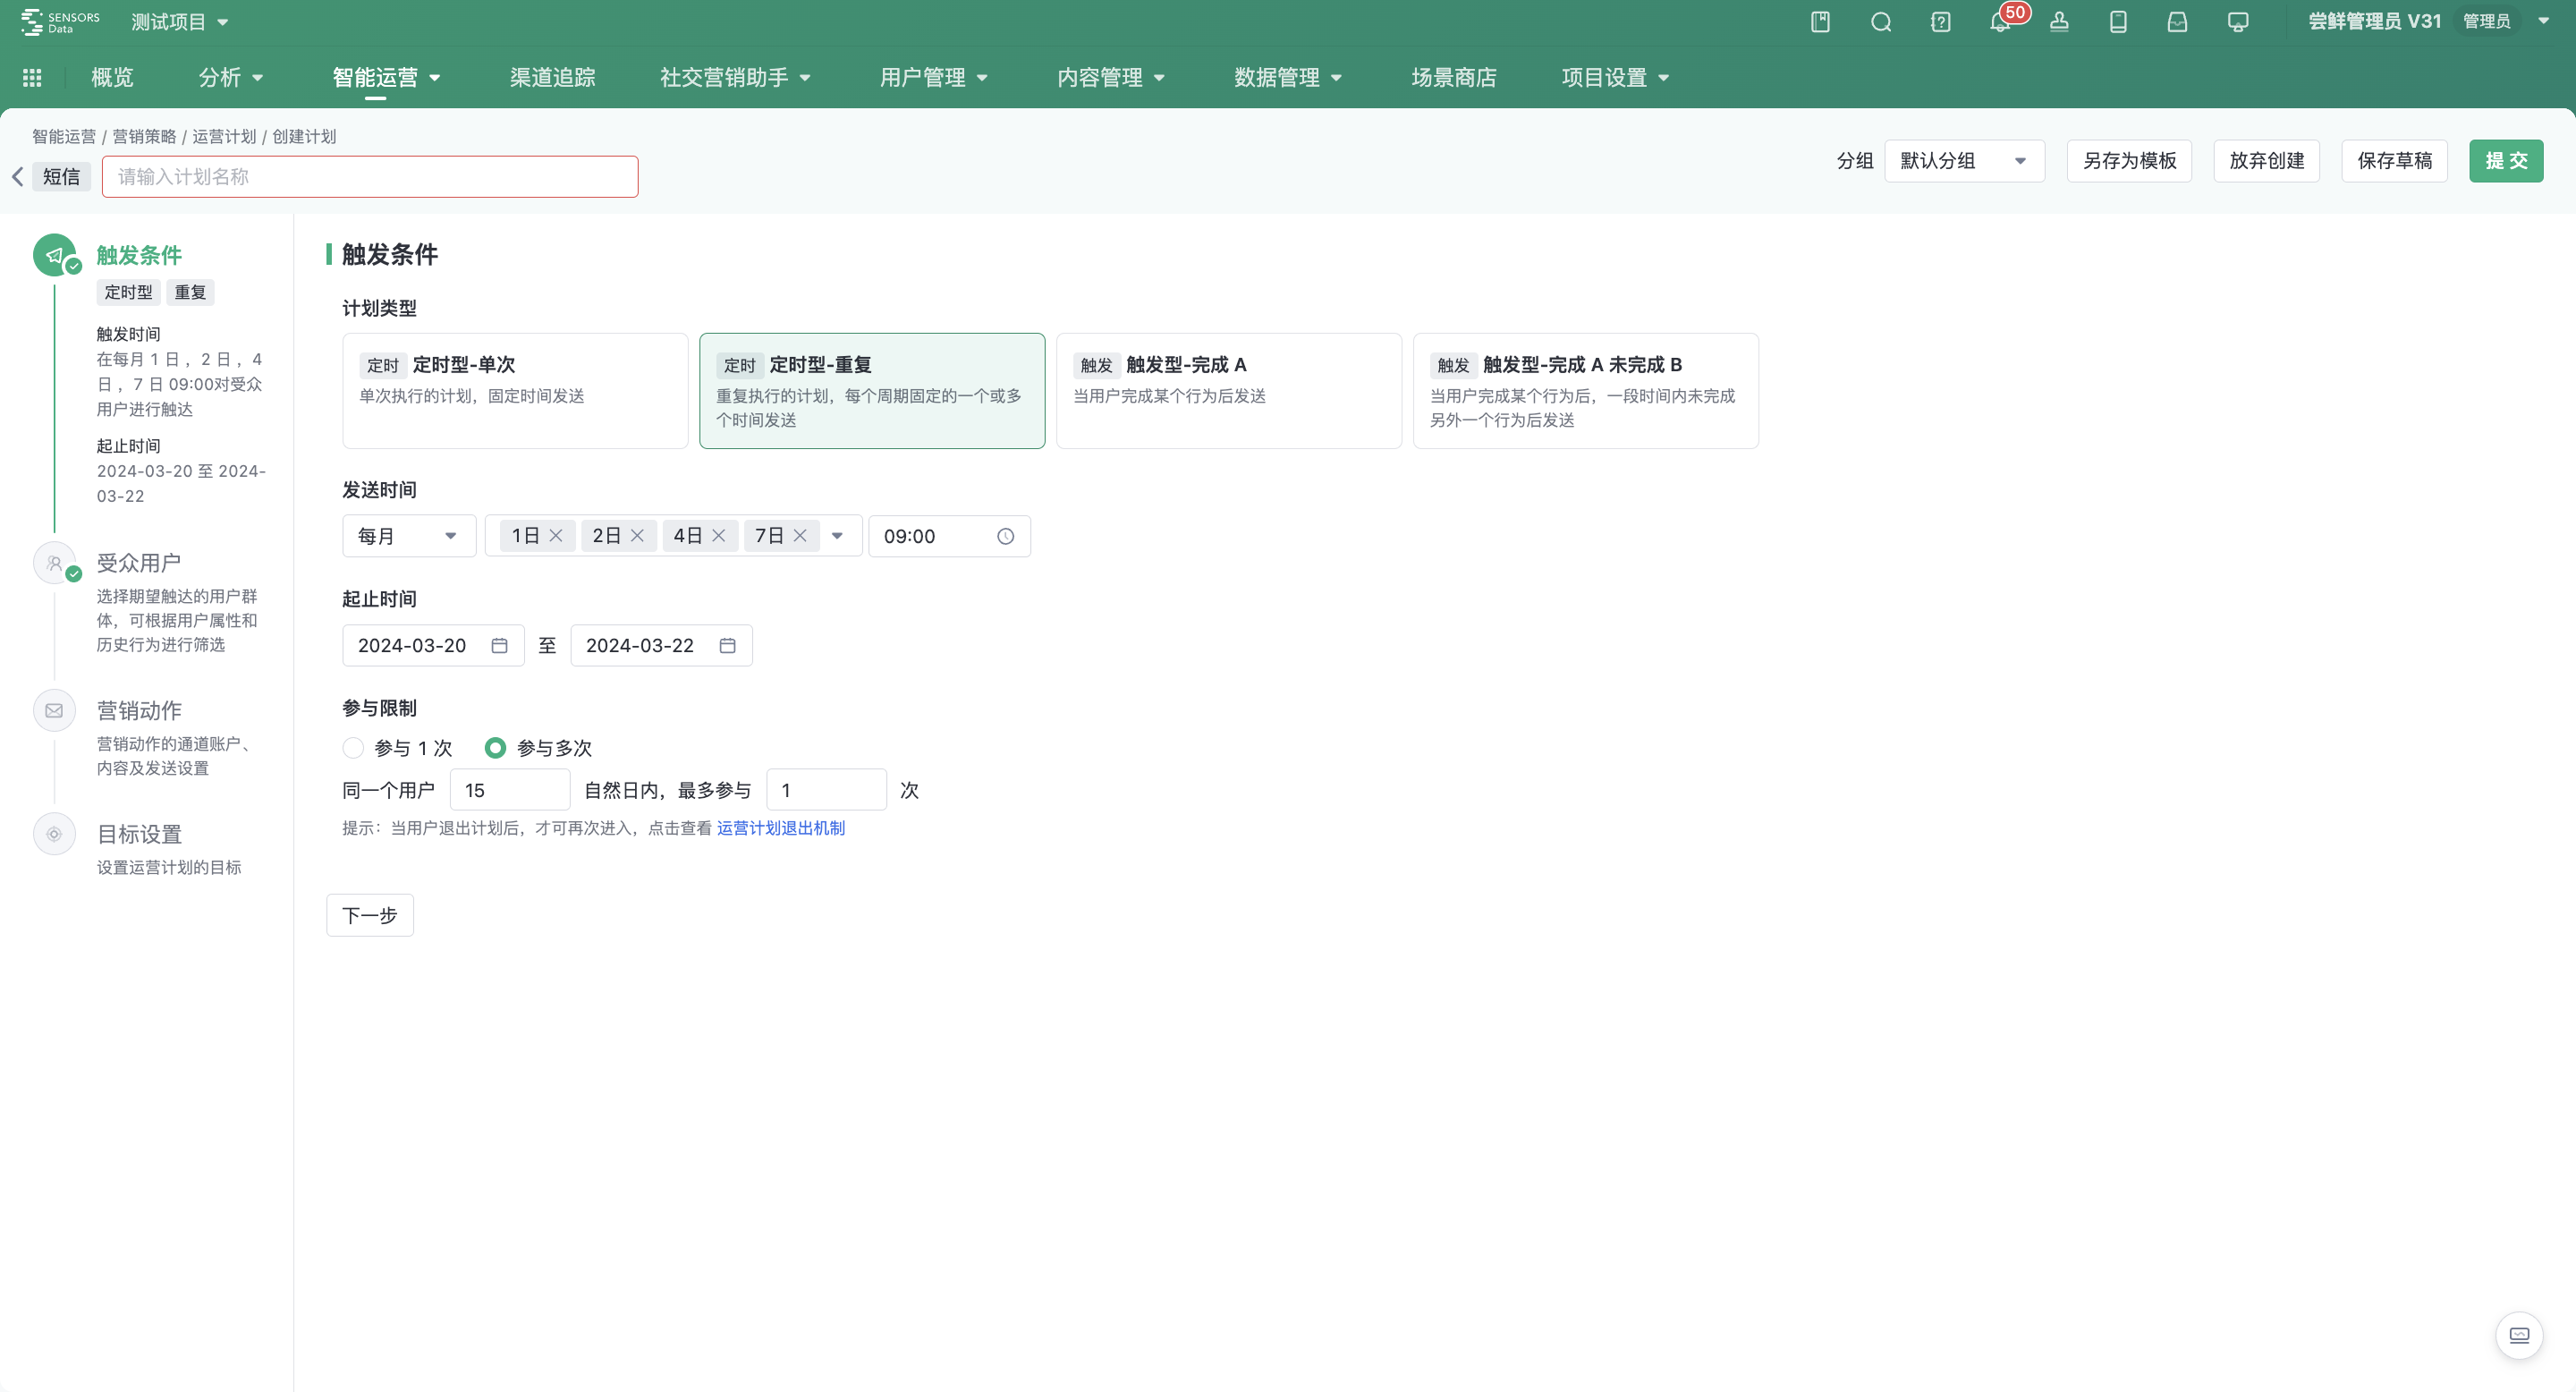This screenshot has width=2576, height=1392.
Task: Switch to the 渠道追踪 navigation tab
Action: click(551, 77)
